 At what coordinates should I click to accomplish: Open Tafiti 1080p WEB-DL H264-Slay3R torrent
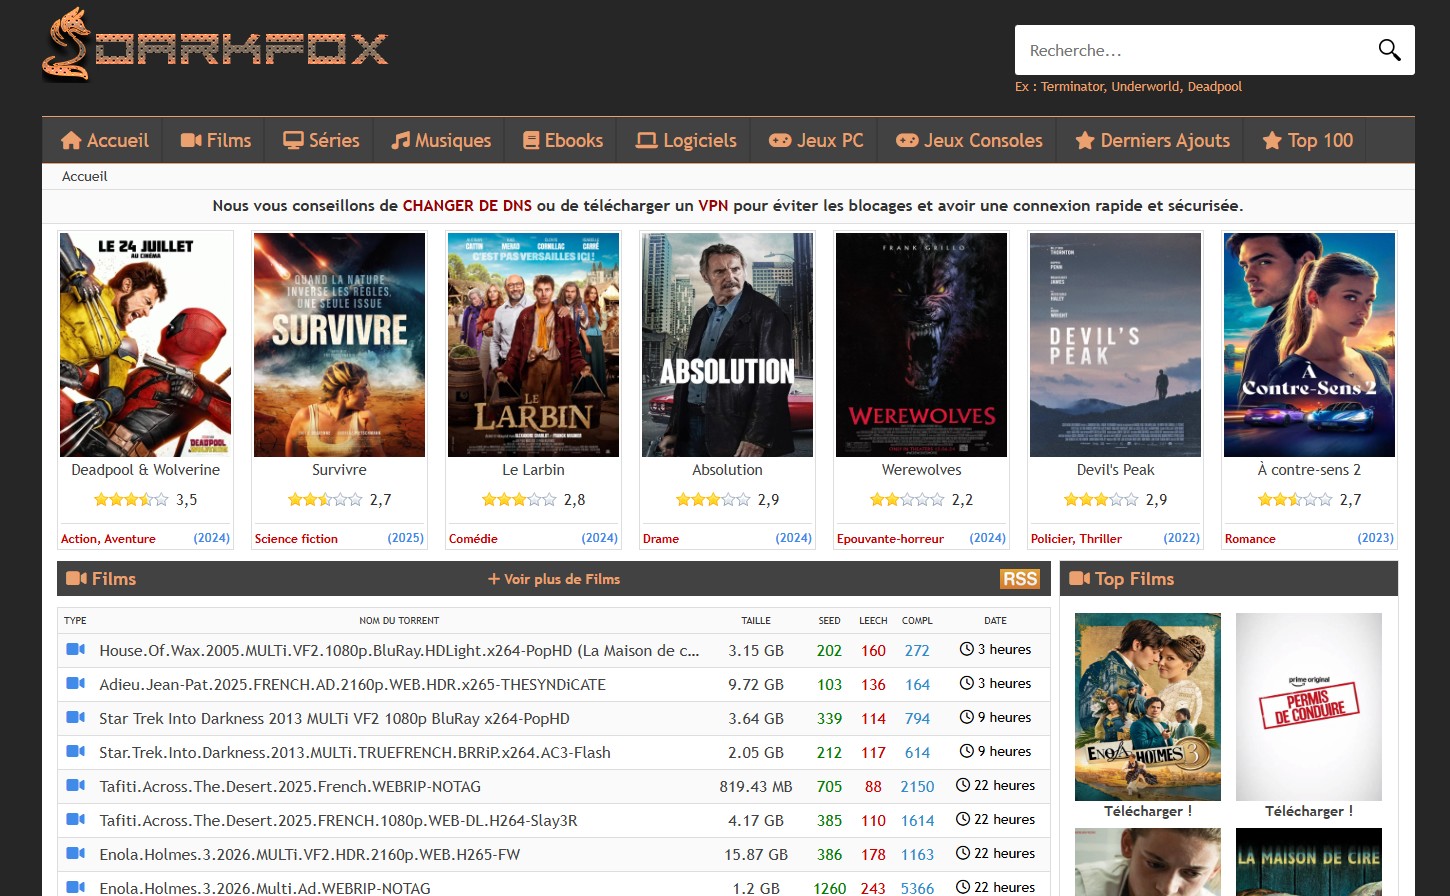click(x=338, y=820)
